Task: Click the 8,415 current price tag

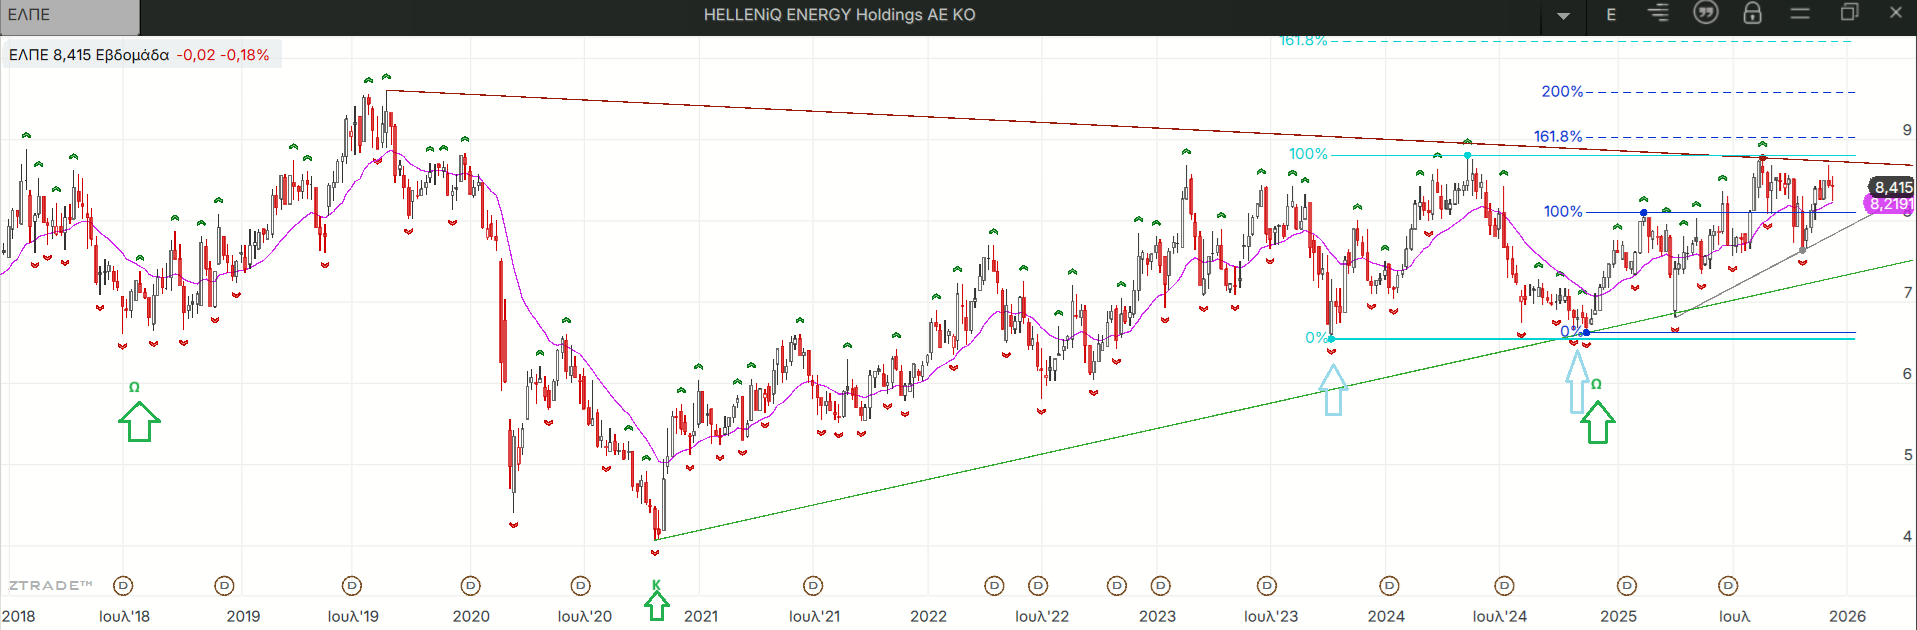Action: 1891,187
